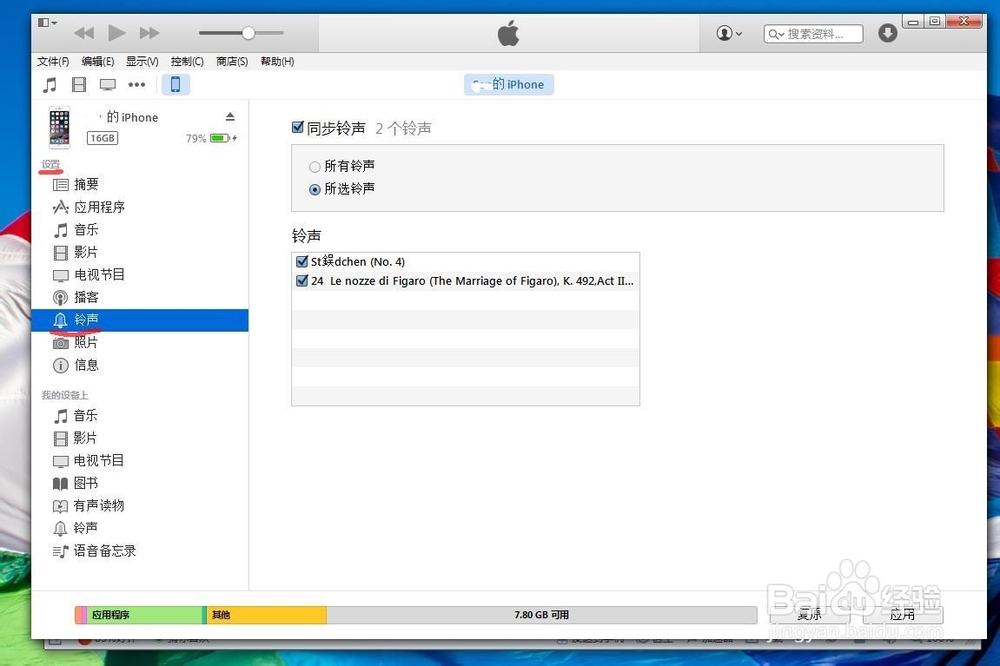Open the 控制(C) menu
The width and height of the screenshot is (1000, 666).
186,61
